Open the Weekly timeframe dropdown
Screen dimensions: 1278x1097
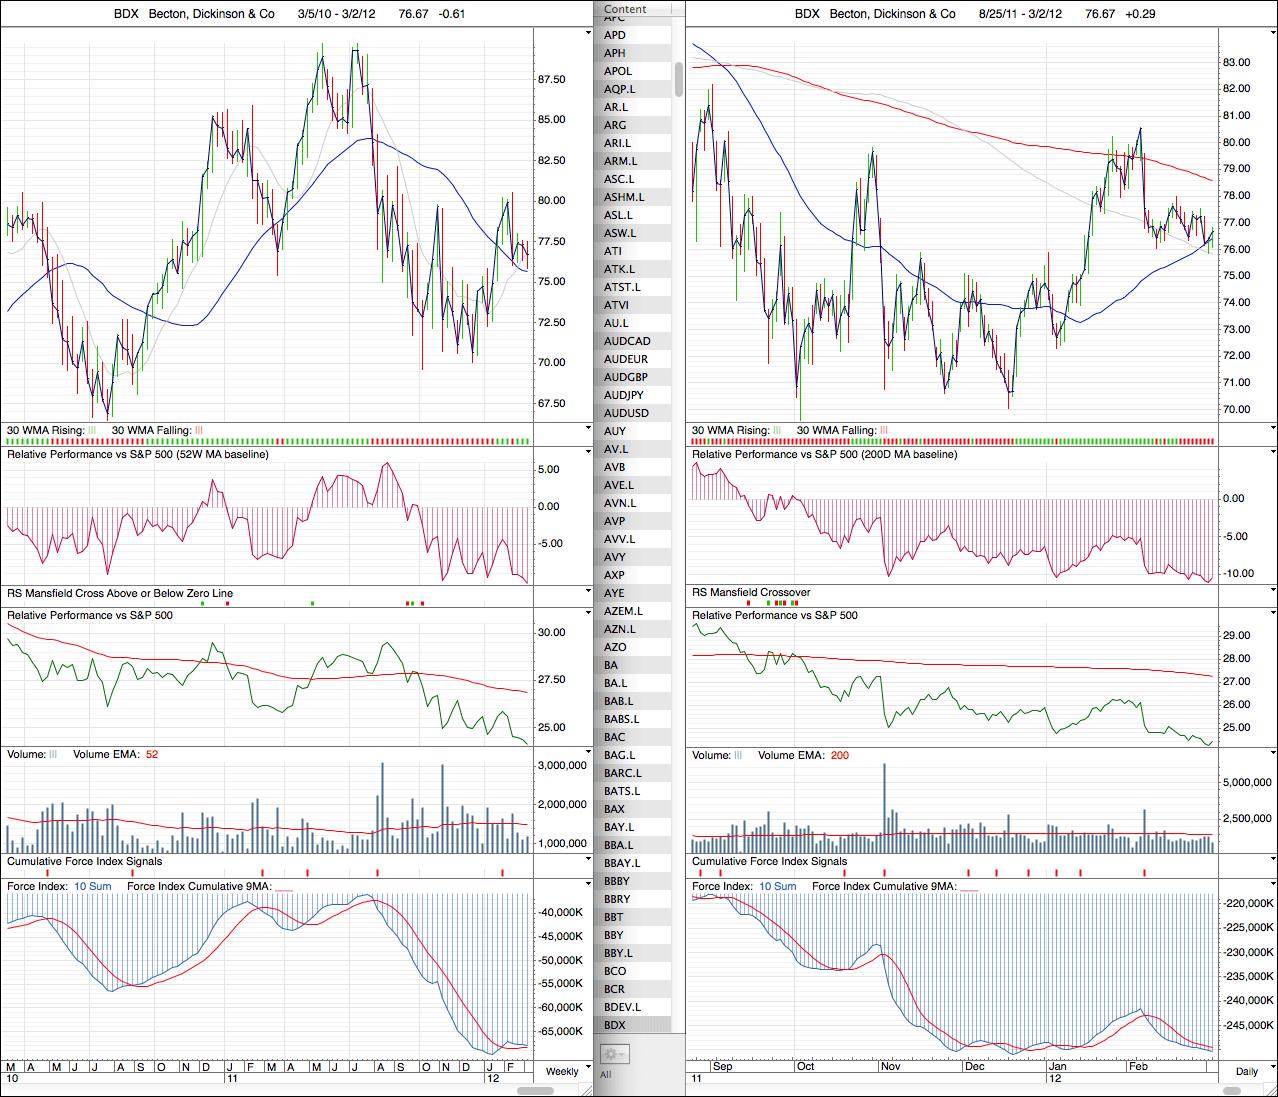(x=566, y=1071)
